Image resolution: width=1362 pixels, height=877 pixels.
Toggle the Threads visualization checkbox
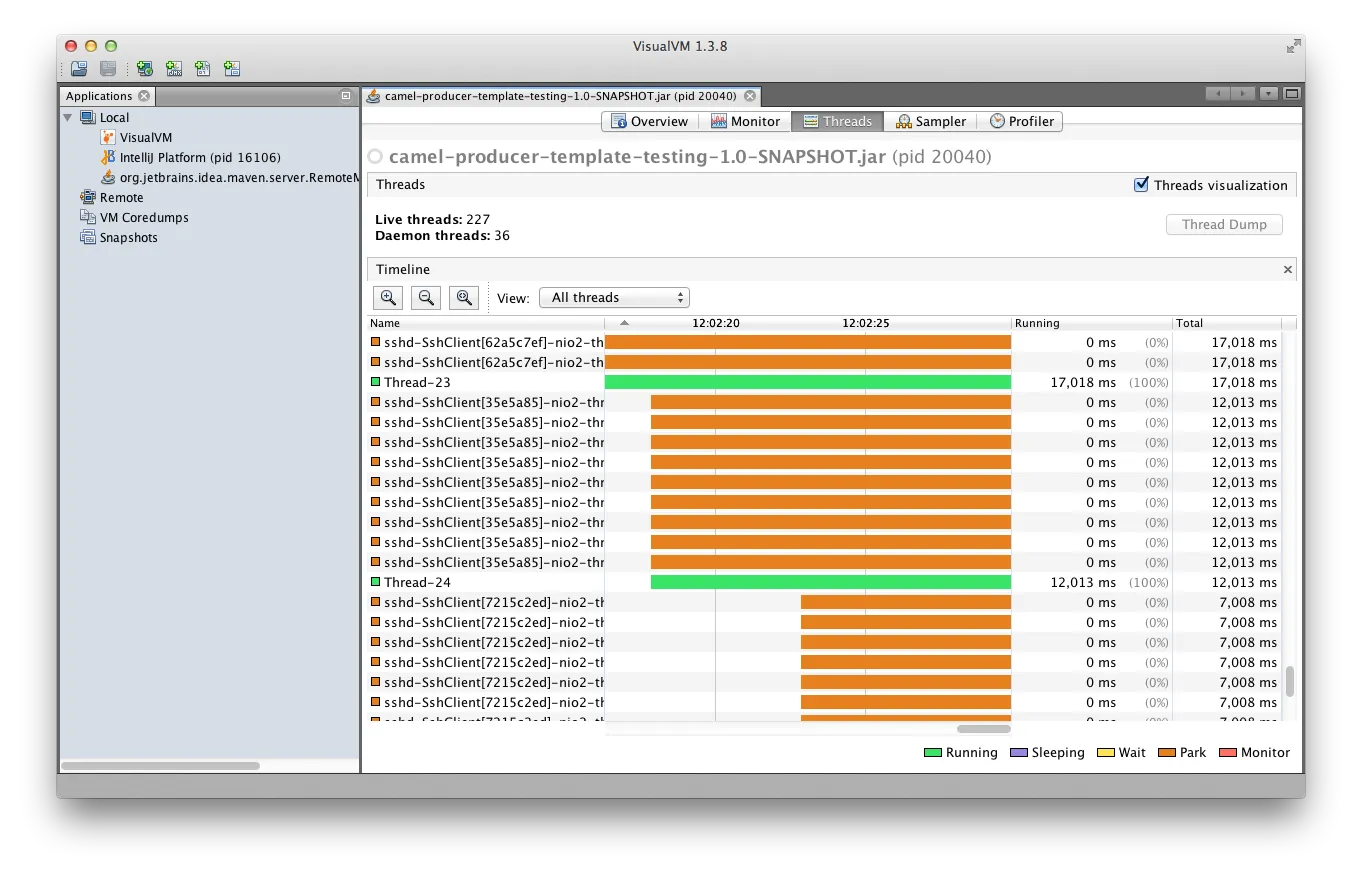click(1141, 184)
